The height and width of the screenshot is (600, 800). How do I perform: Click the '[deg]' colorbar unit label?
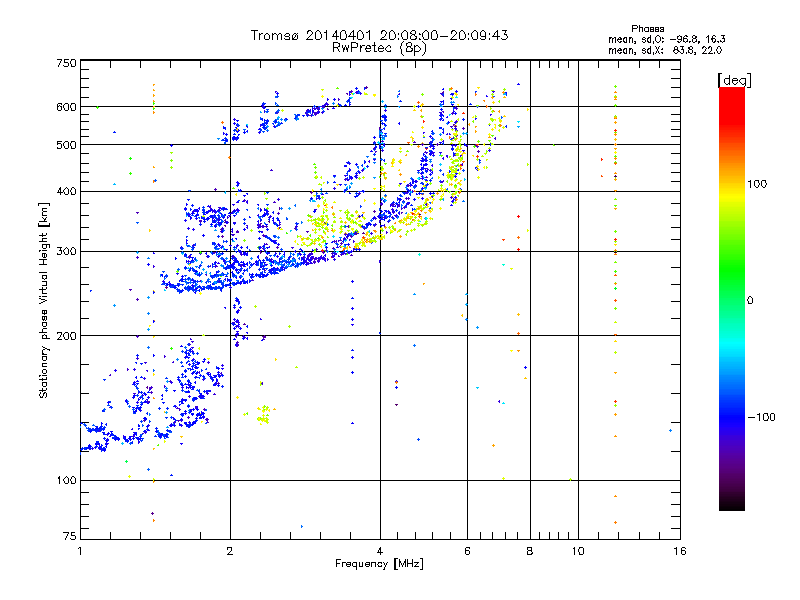[734, 80]
